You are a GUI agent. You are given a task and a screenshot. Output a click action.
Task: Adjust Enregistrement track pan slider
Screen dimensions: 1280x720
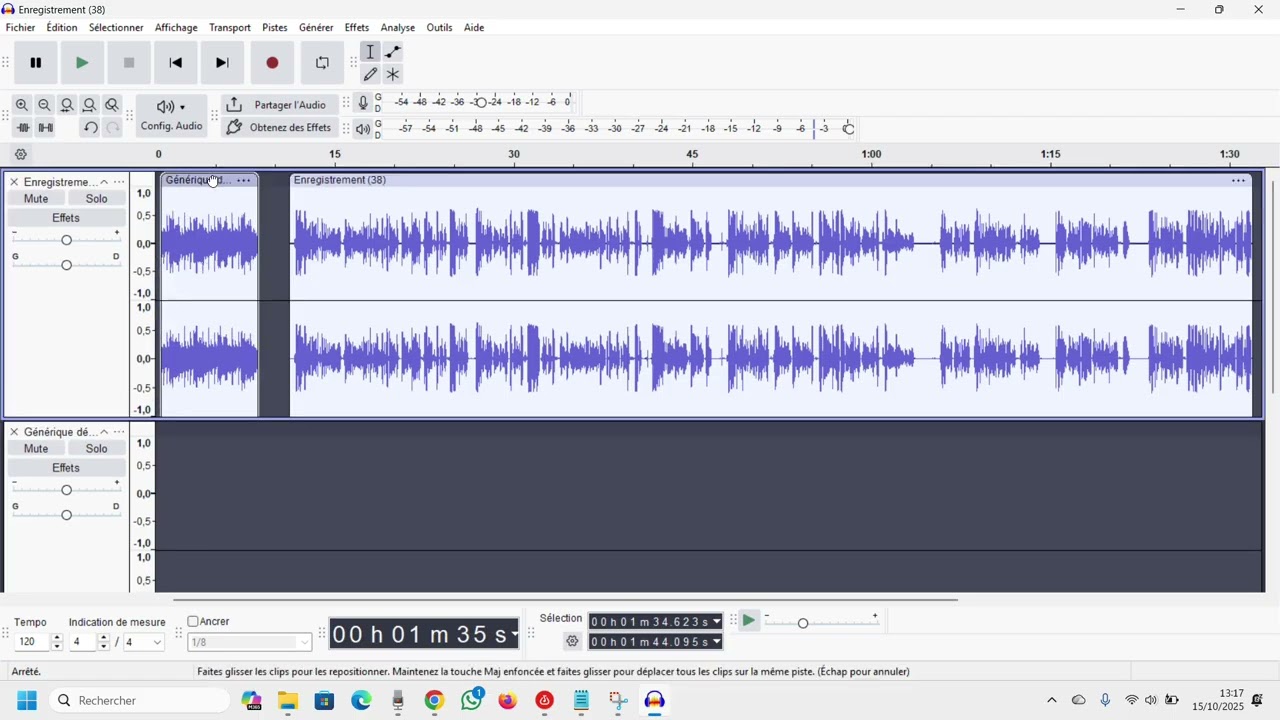point(66,265)
